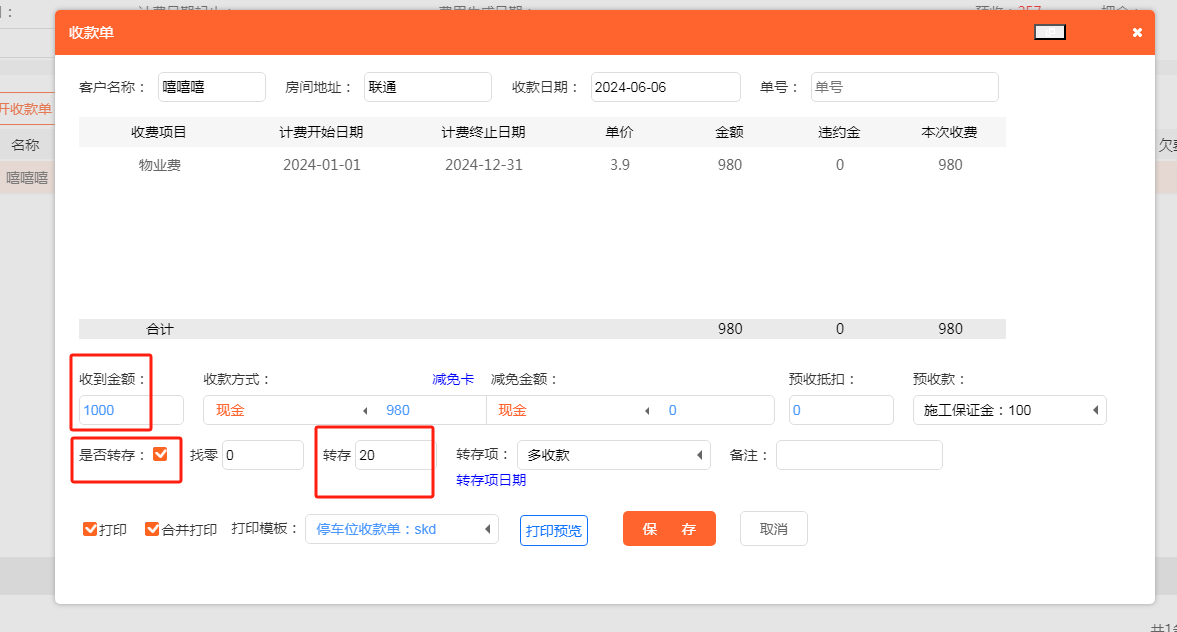Focus the 找零 input field
Image resolution: width=1177 pixels, height=632 pixels.
pyautogui.click(x=262, y=455)
